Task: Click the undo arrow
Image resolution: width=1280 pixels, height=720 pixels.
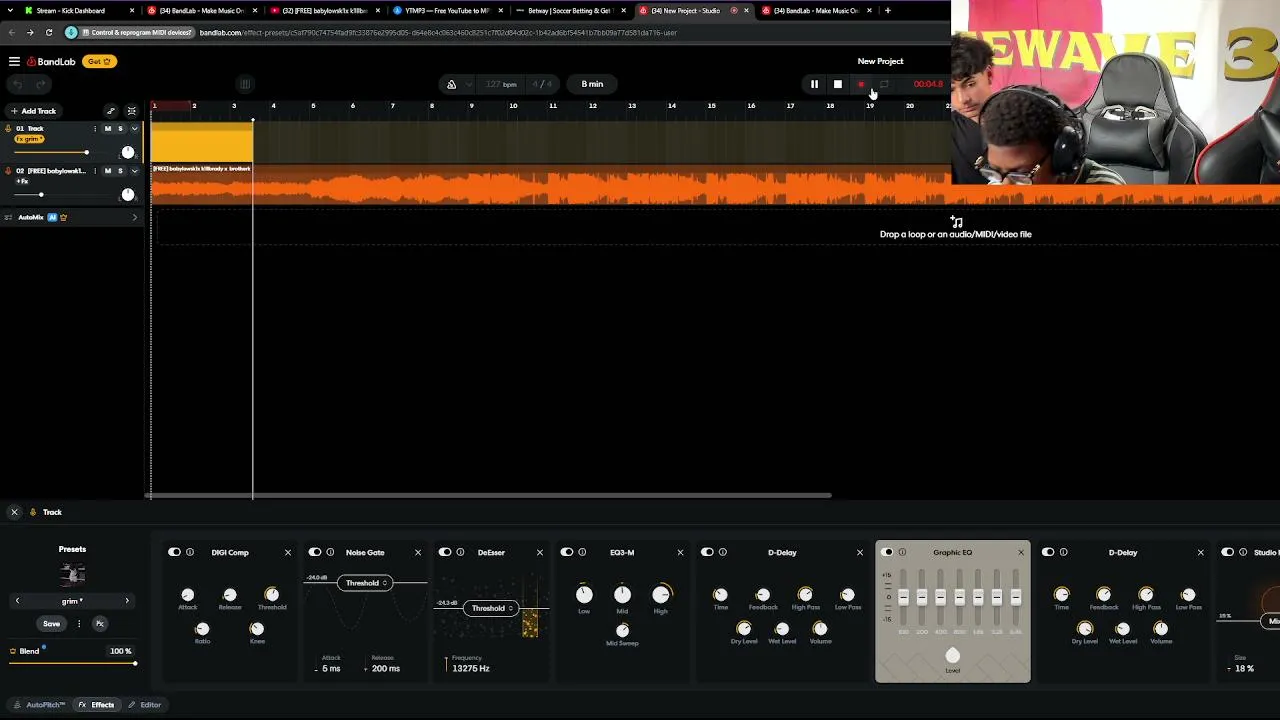Action: [17, 84]
